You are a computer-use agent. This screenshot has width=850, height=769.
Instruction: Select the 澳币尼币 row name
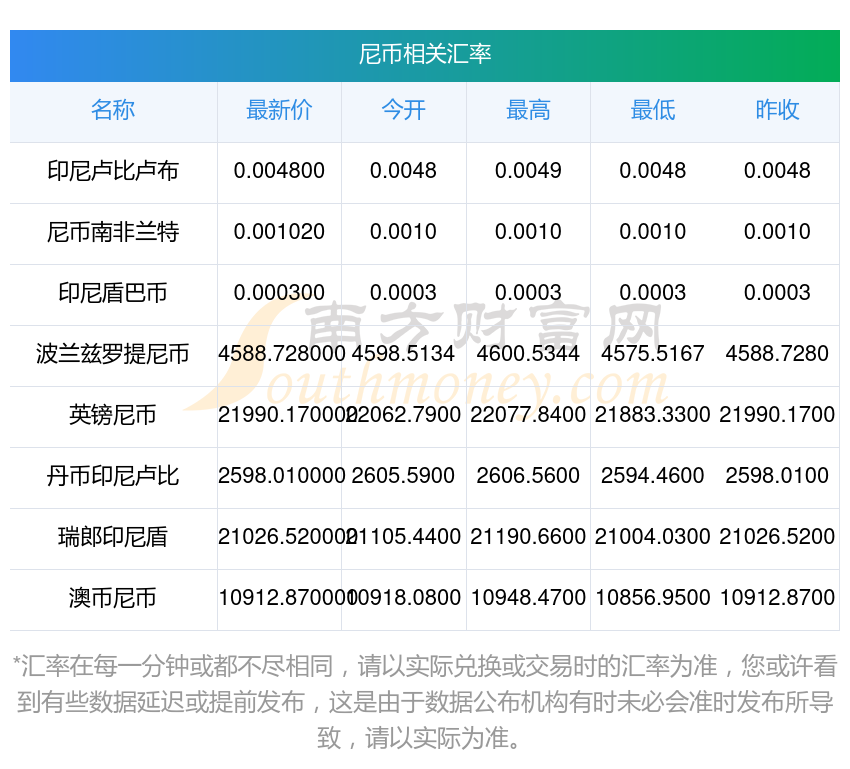click(113, 598)
